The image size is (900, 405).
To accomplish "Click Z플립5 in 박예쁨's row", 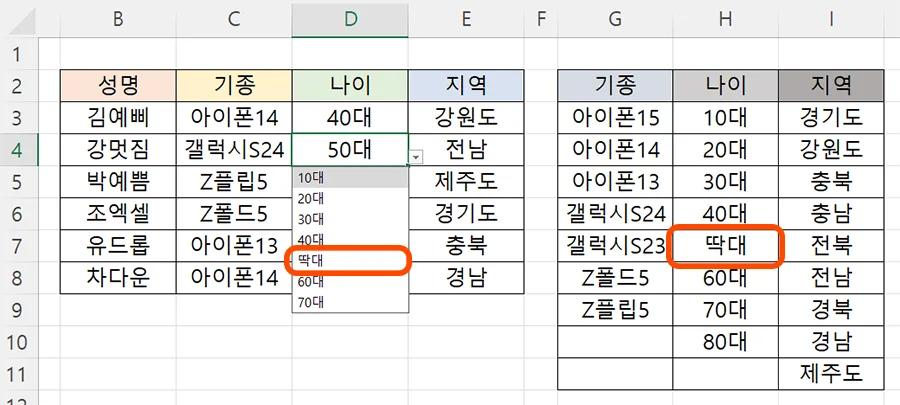I will tap(234, 182).
